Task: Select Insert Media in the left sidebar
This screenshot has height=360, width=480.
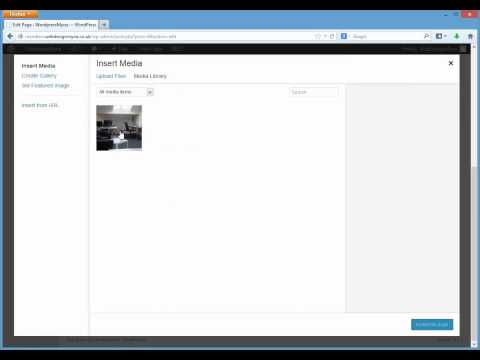Action: click(x=38, y=66)
